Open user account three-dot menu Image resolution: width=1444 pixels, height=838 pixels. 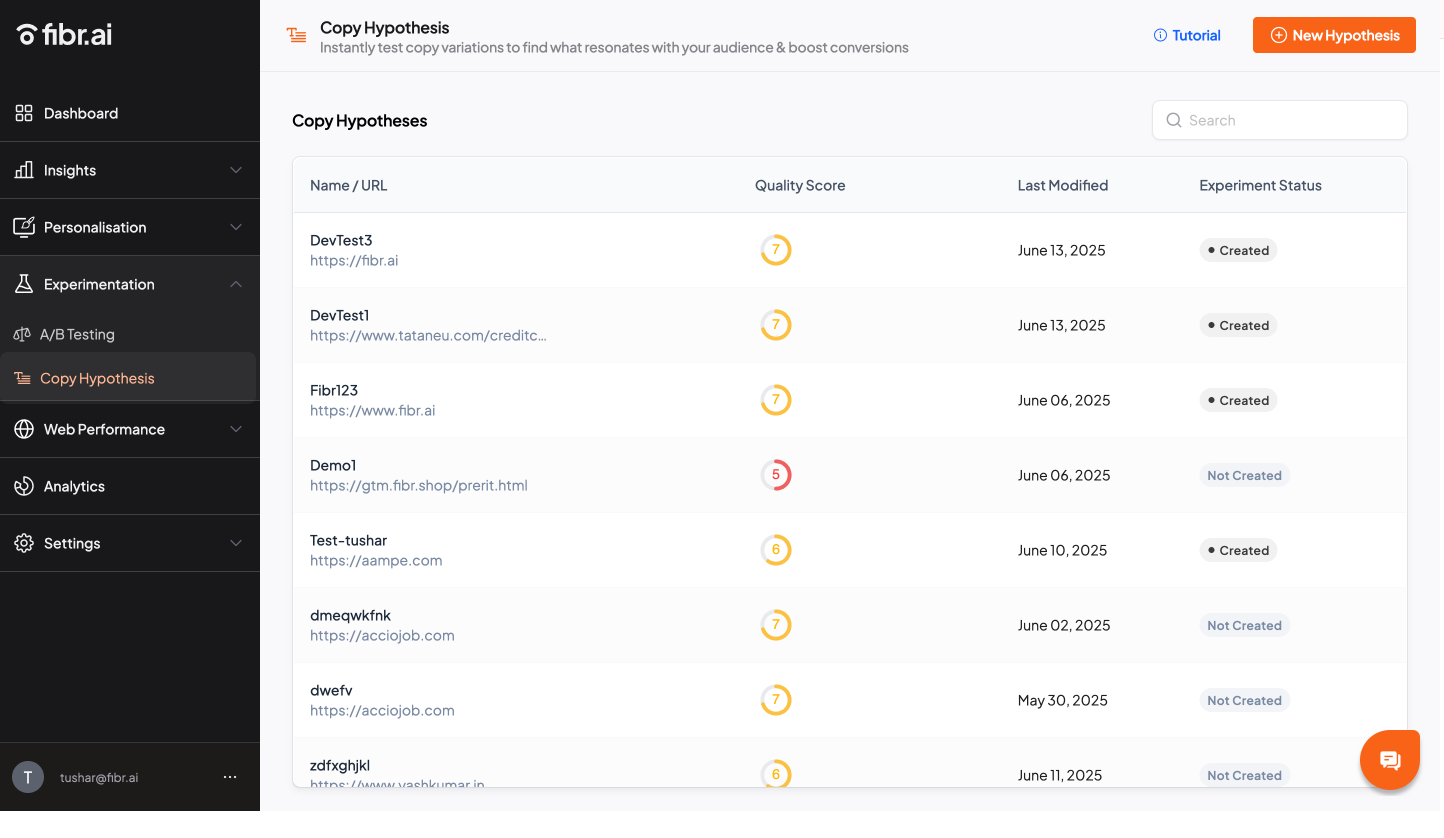point(230,777)
